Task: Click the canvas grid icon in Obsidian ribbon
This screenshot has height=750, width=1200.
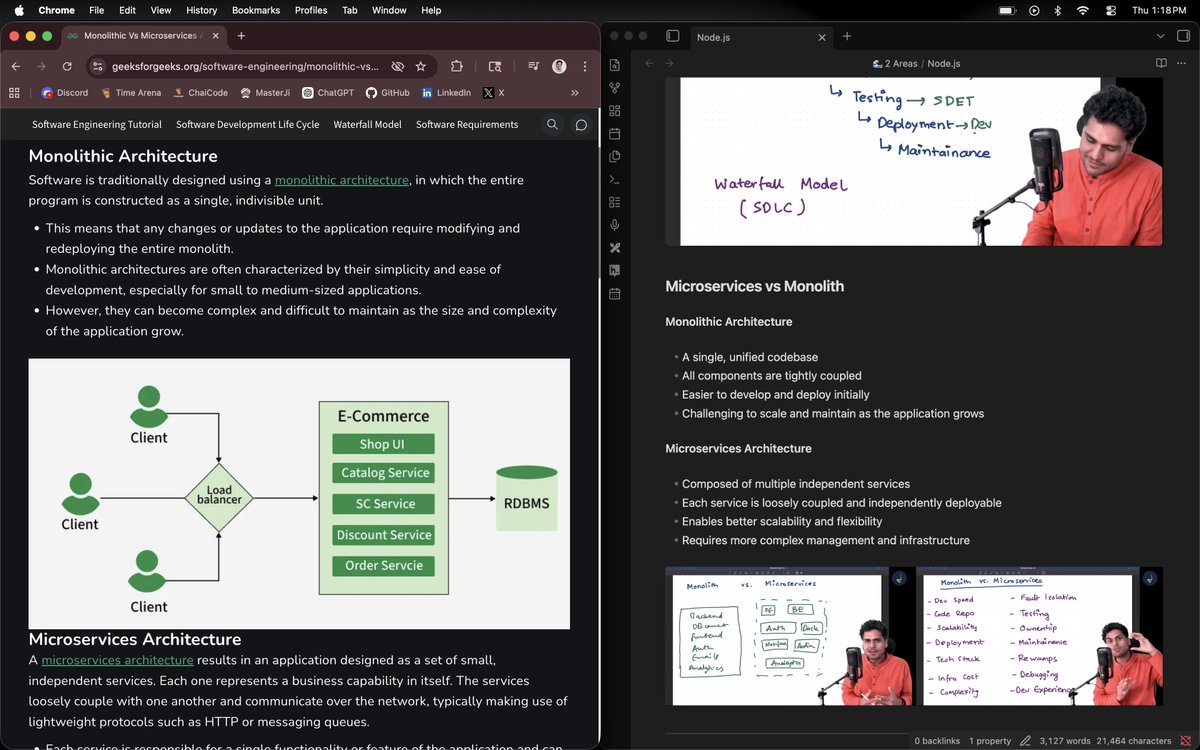Action: (x=615, y=111)
